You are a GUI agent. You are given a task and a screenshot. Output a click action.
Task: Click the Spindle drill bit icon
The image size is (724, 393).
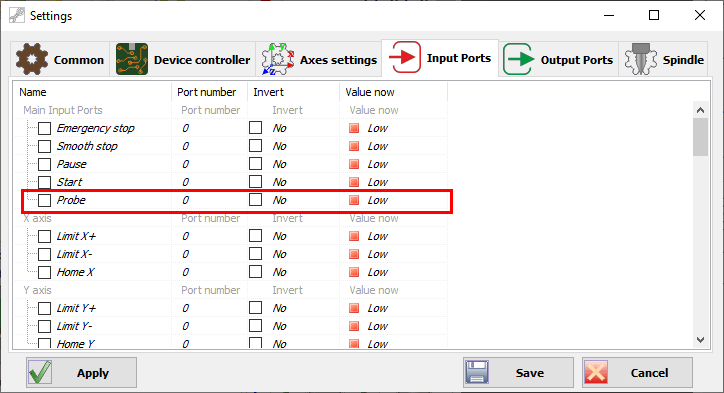click(641, 59)
